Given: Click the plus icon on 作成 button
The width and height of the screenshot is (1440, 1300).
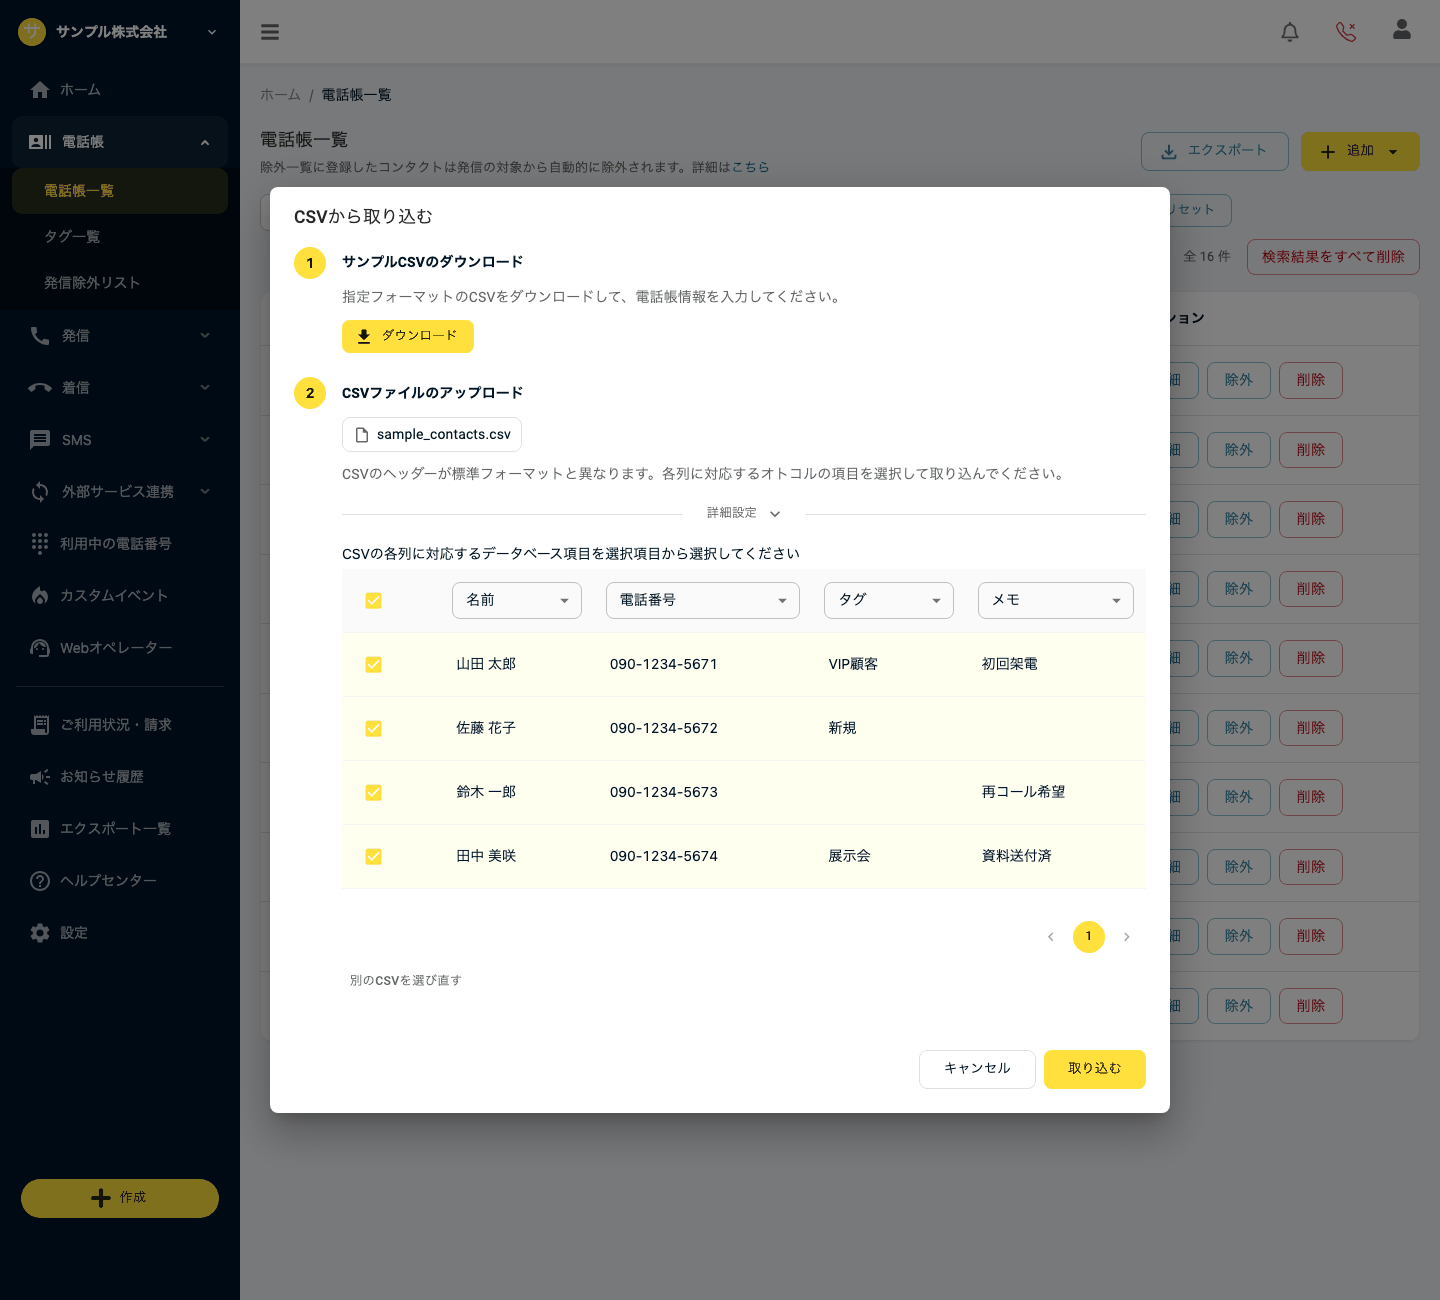Looking at the screenshot, I should coord(101,1198).
